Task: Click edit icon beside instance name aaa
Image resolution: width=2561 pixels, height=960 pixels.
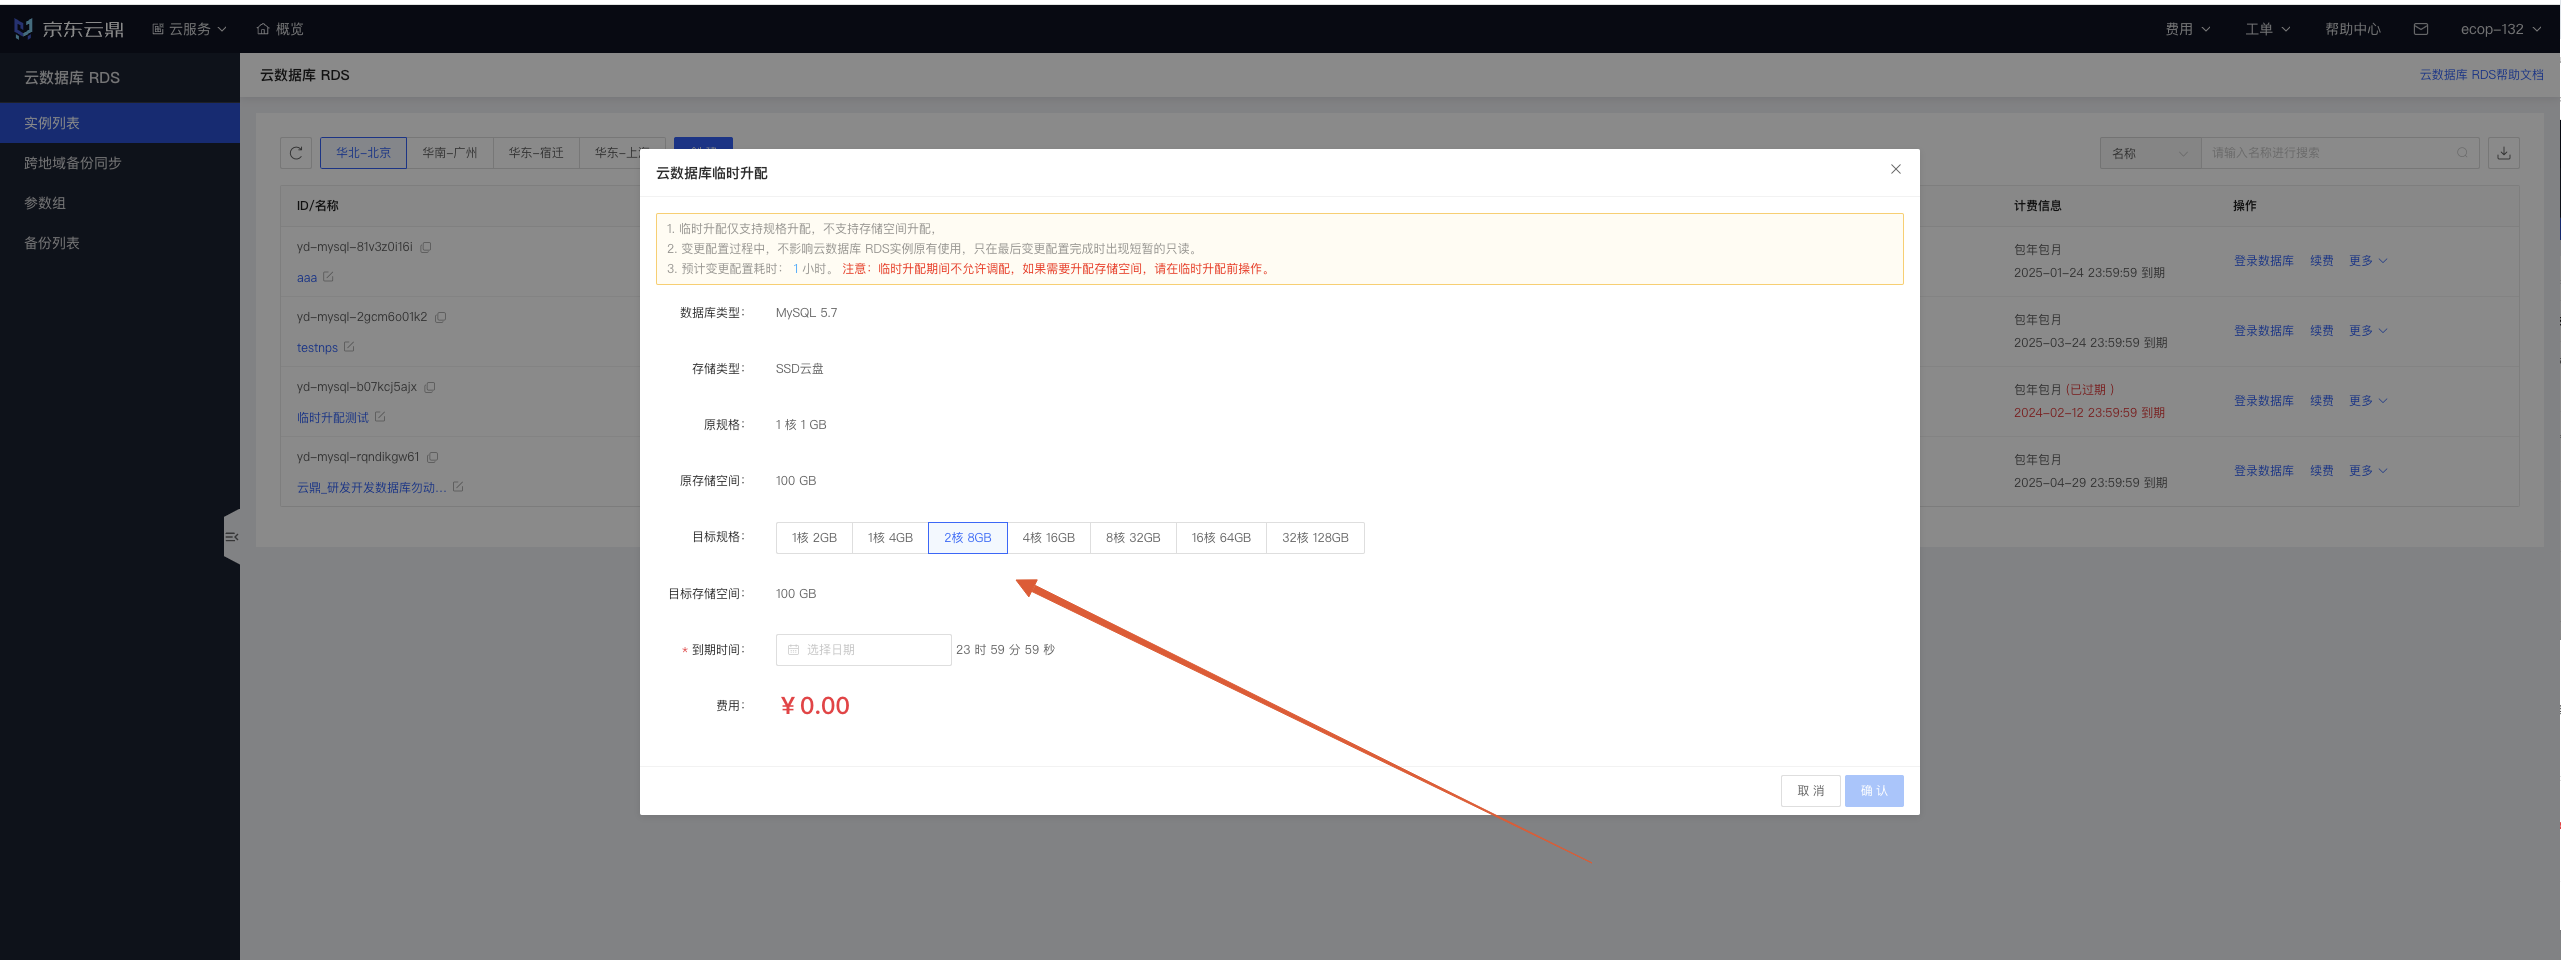Action: 329,277
